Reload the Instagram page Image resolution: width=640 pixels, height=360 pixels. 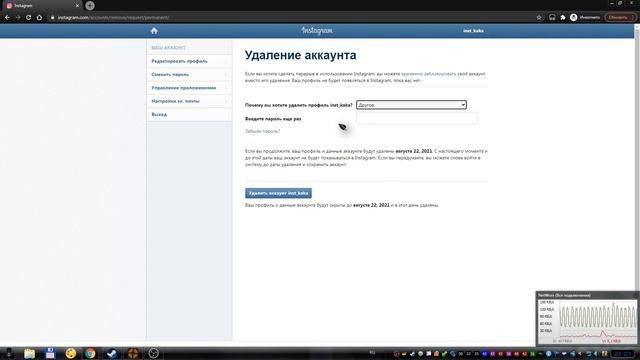pyautogui.click(x=28, y=18)
